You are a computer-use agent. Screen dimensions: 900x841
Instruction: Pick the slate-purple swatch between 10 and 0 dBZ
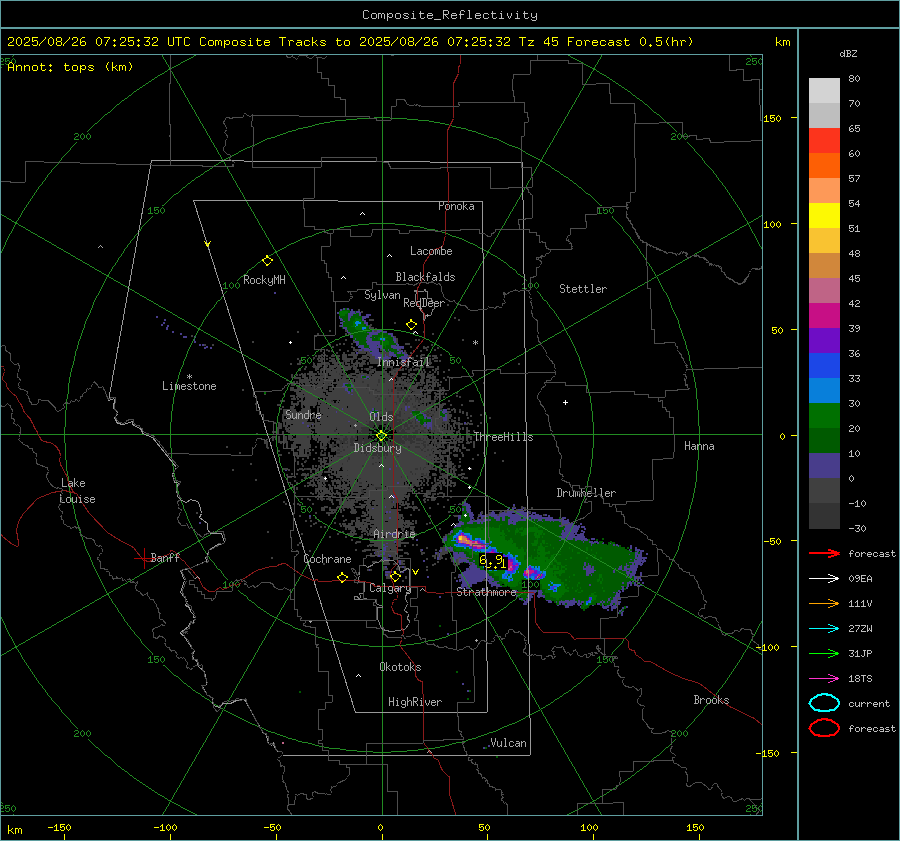click(824, 466)
